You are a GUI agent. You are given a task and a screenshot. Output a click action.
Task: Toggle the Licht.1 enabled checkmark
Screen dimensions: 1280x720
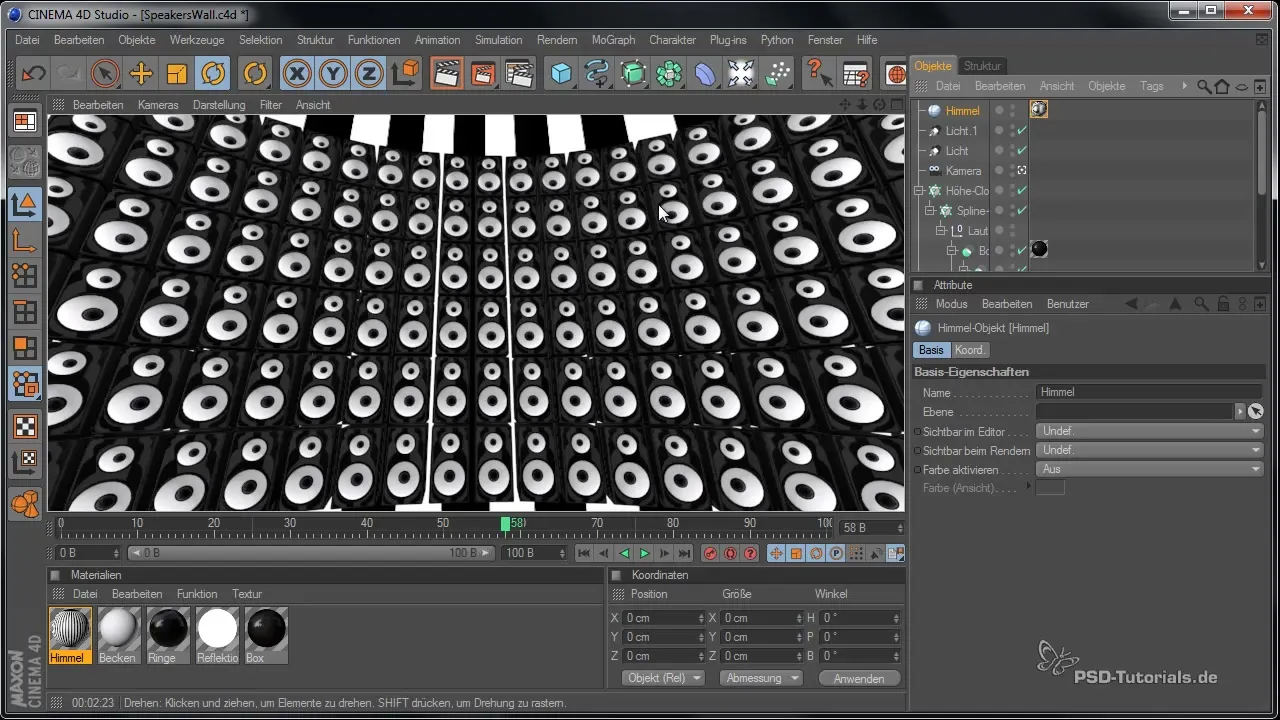(1022, 131)
